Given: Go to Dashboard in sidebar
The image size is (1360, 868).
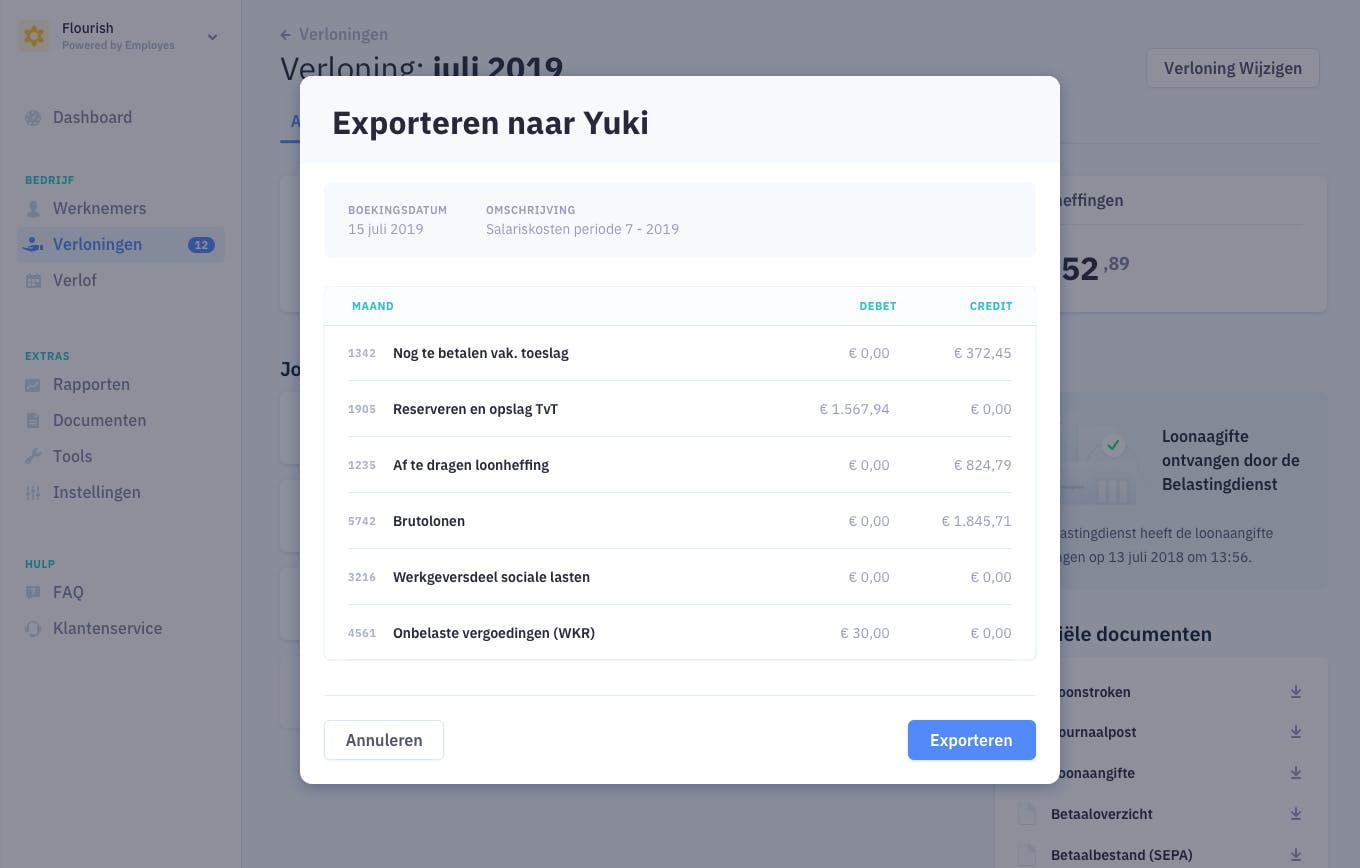Looking at the screenshot, I should [92, 118].
